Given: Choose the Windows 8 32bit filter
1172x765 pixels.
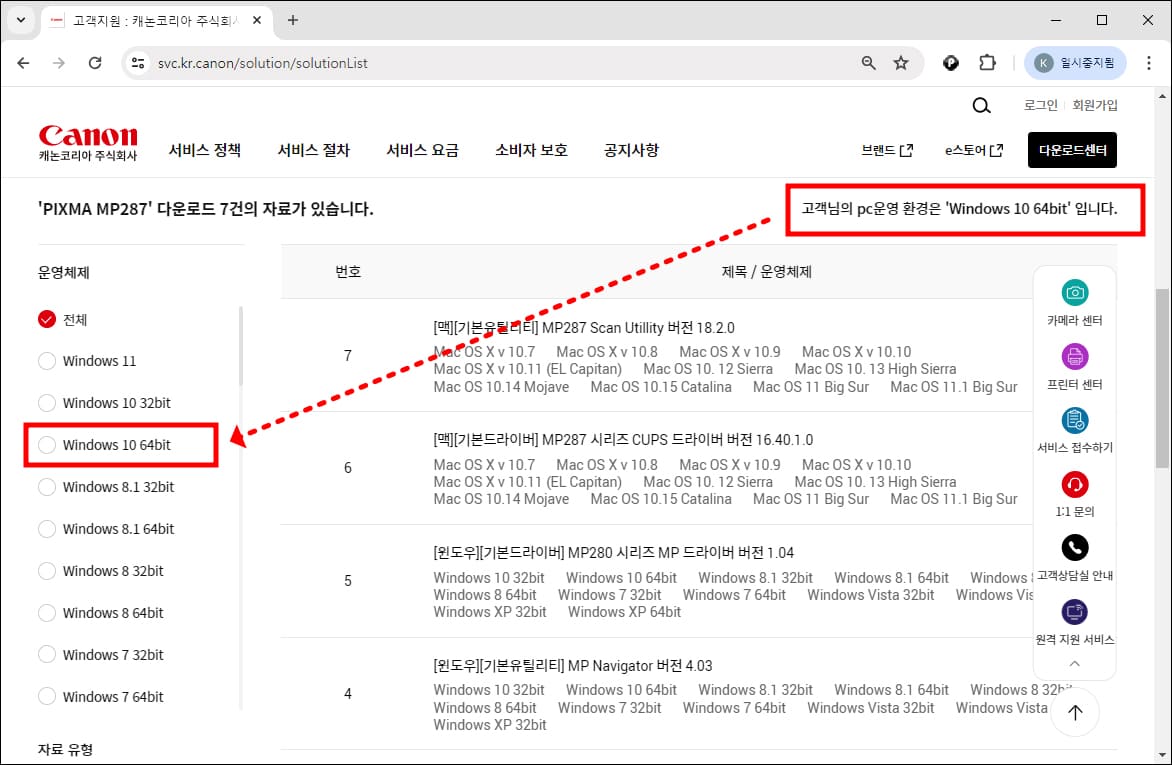Looking at the screenshot, I should click(47, 570).
